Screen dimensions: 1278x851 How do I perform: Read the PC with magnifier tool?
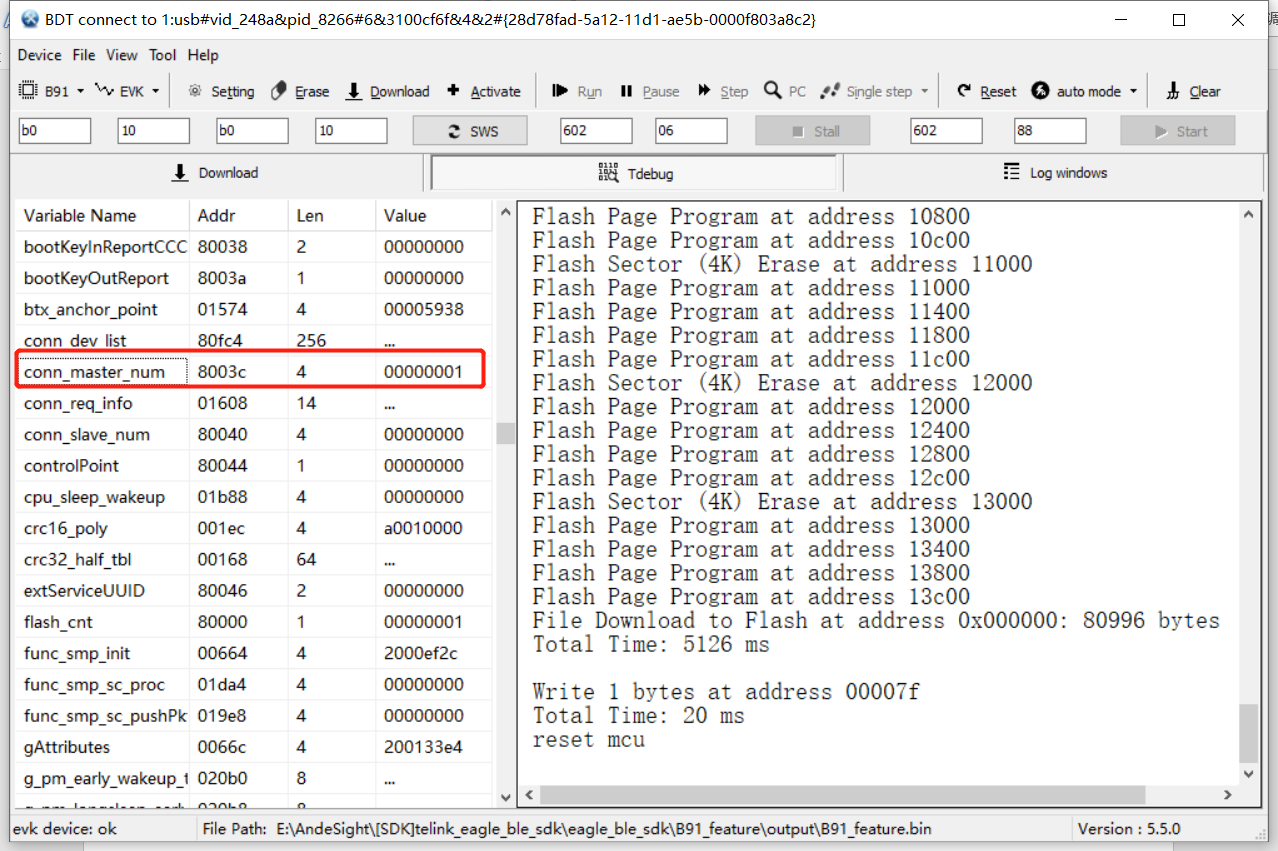pos(785,91)
